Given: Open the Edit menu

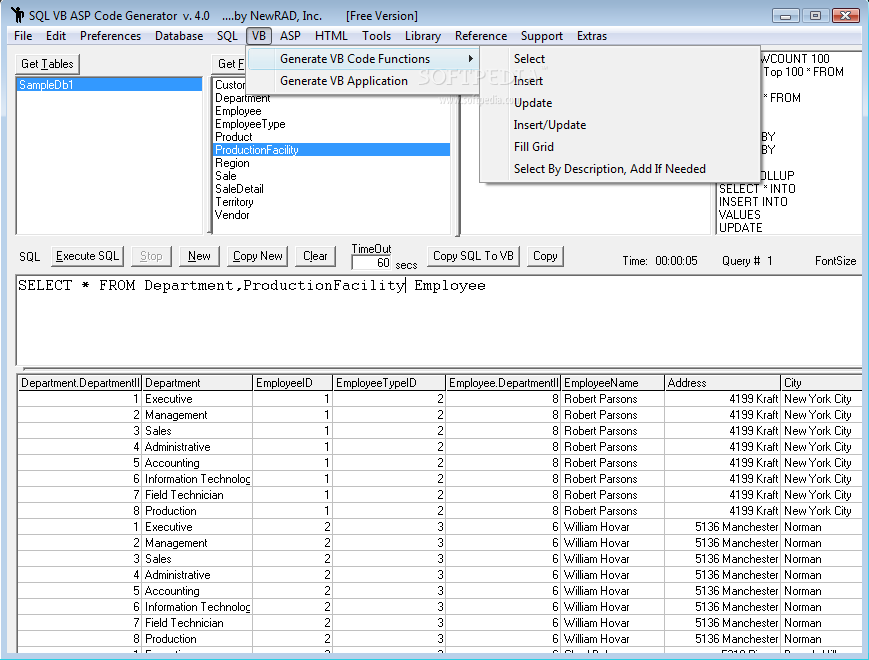Looking at the screenshot, I should 55,36.
